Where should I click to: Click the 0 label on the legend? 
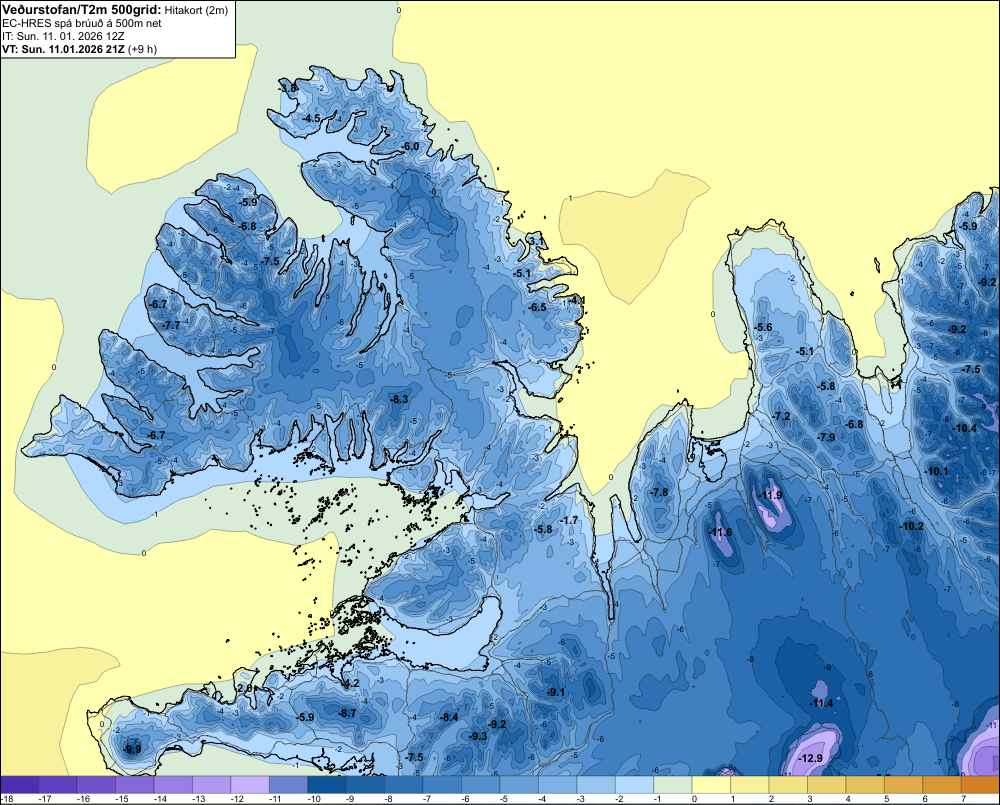coord(694,799)
